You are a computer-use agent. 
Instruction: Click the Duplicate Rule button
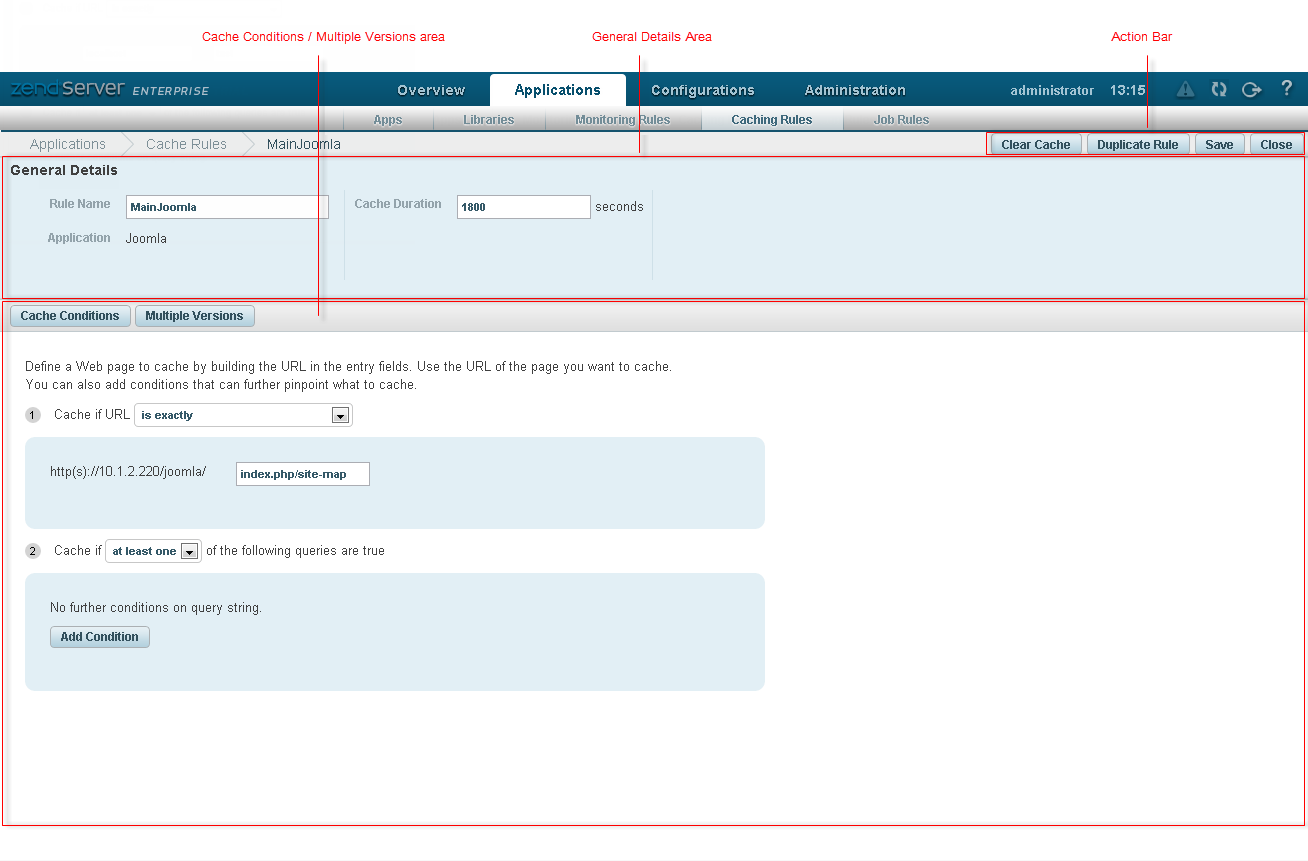tap(1137, 145)
